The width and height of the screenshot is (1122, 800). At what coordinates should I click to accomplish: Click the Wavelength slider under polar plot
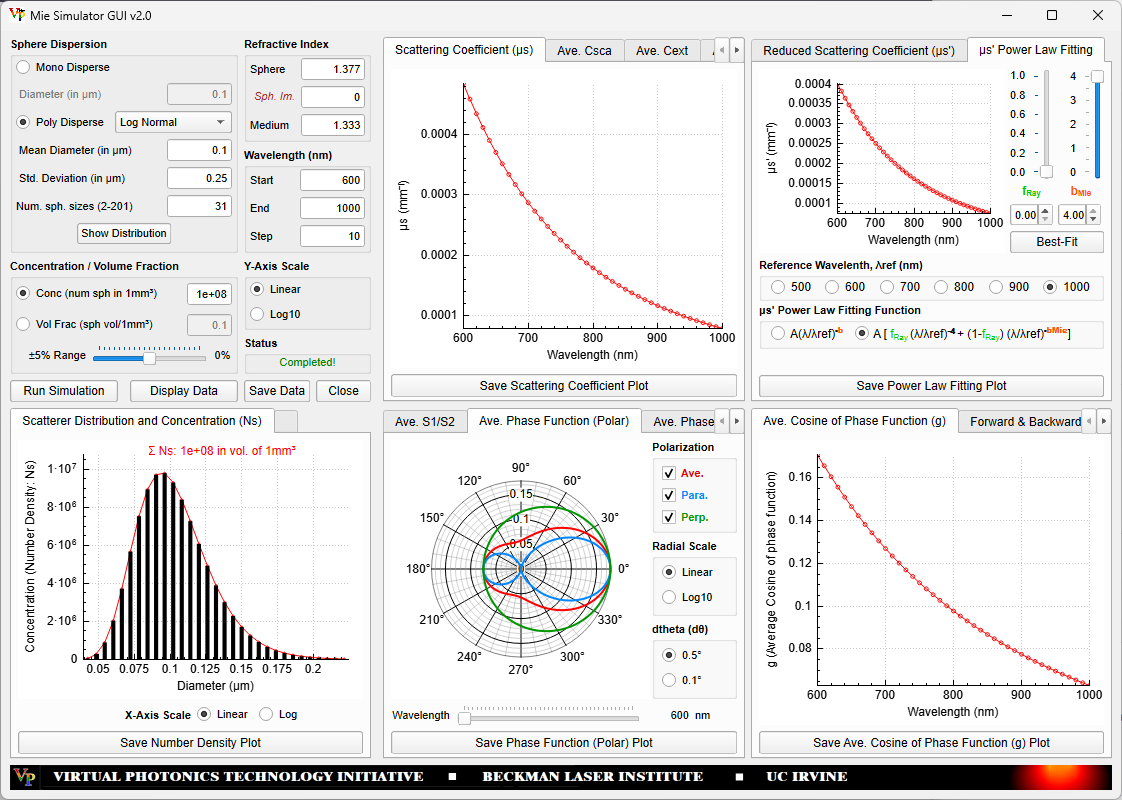coord(550,717)
